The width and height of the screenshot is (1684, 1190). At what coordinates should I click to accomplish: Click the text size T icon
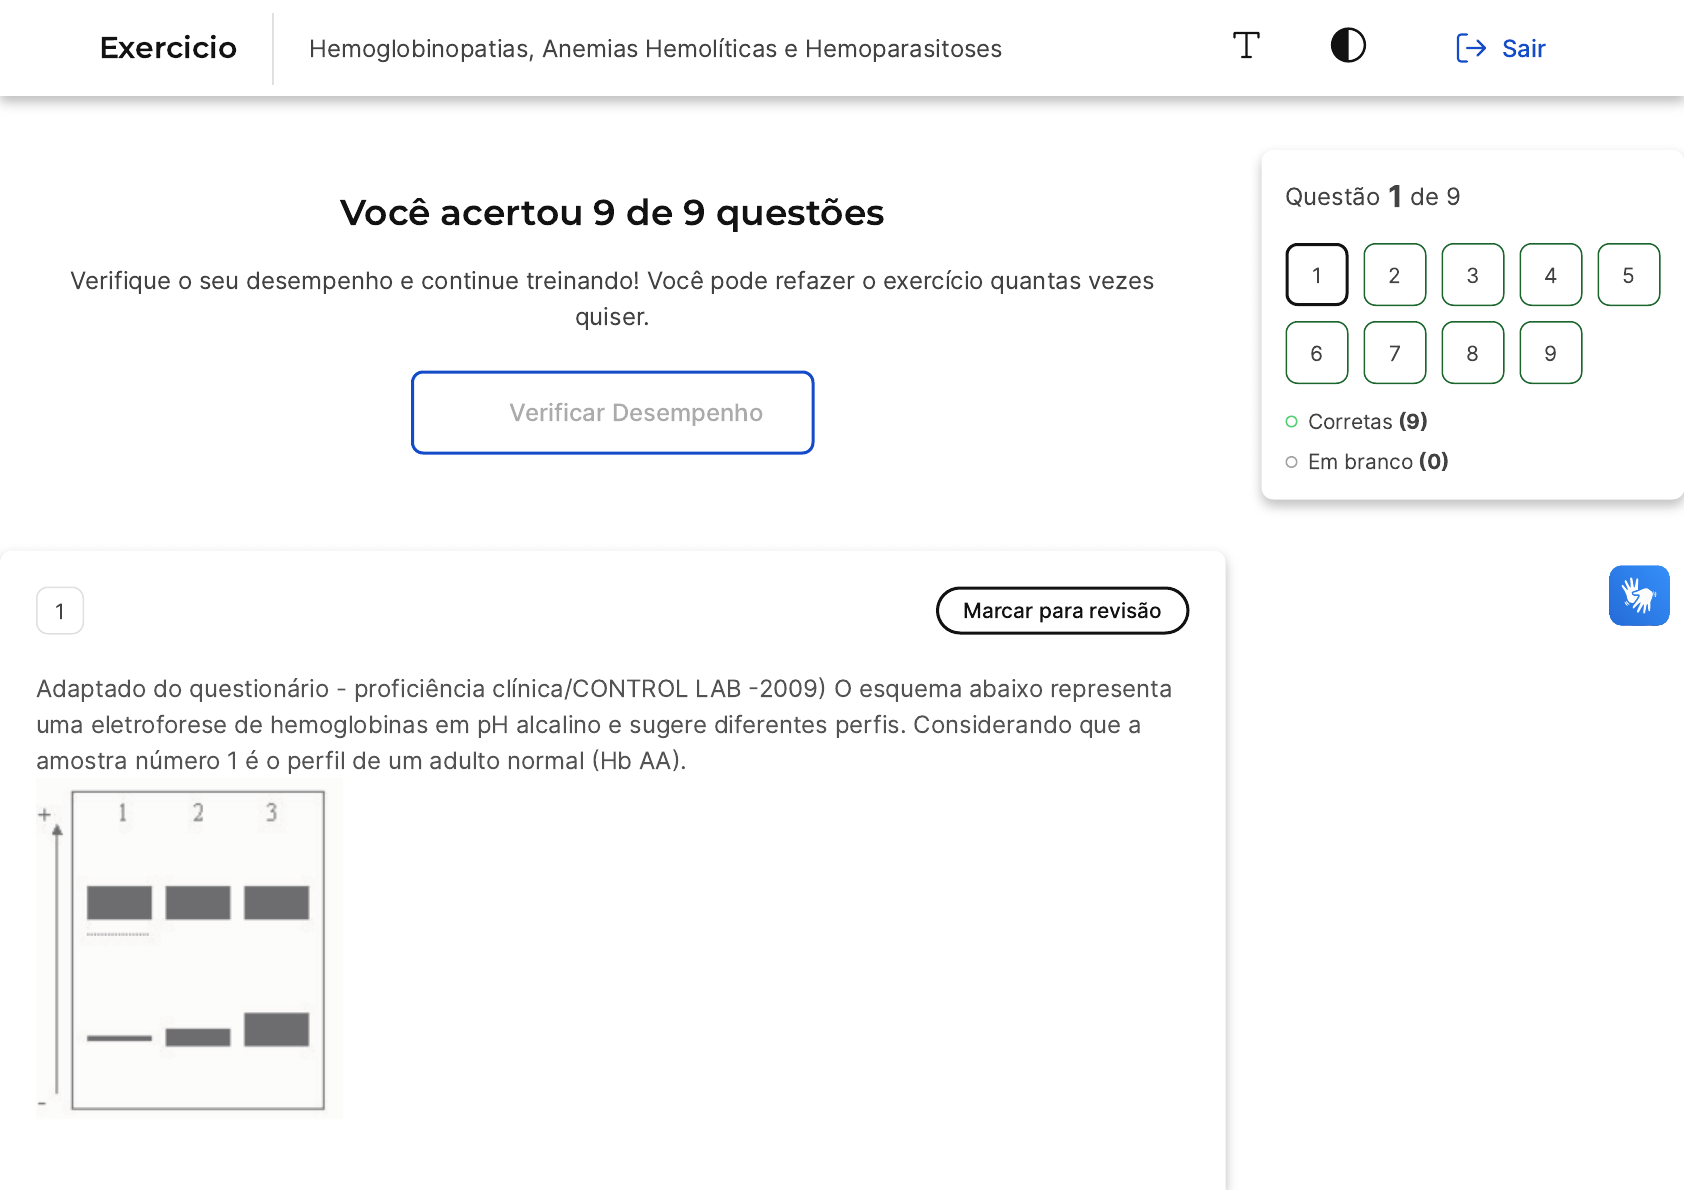pos(1246,46)
